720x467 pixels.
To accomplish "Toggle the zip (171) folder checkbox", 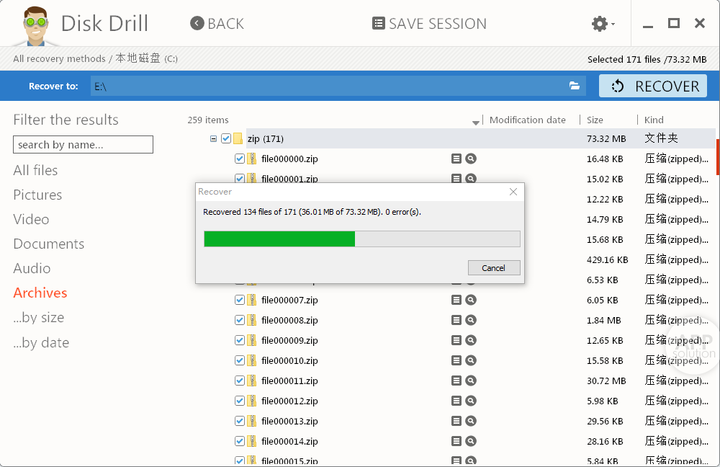I will [x=226, y=138].
